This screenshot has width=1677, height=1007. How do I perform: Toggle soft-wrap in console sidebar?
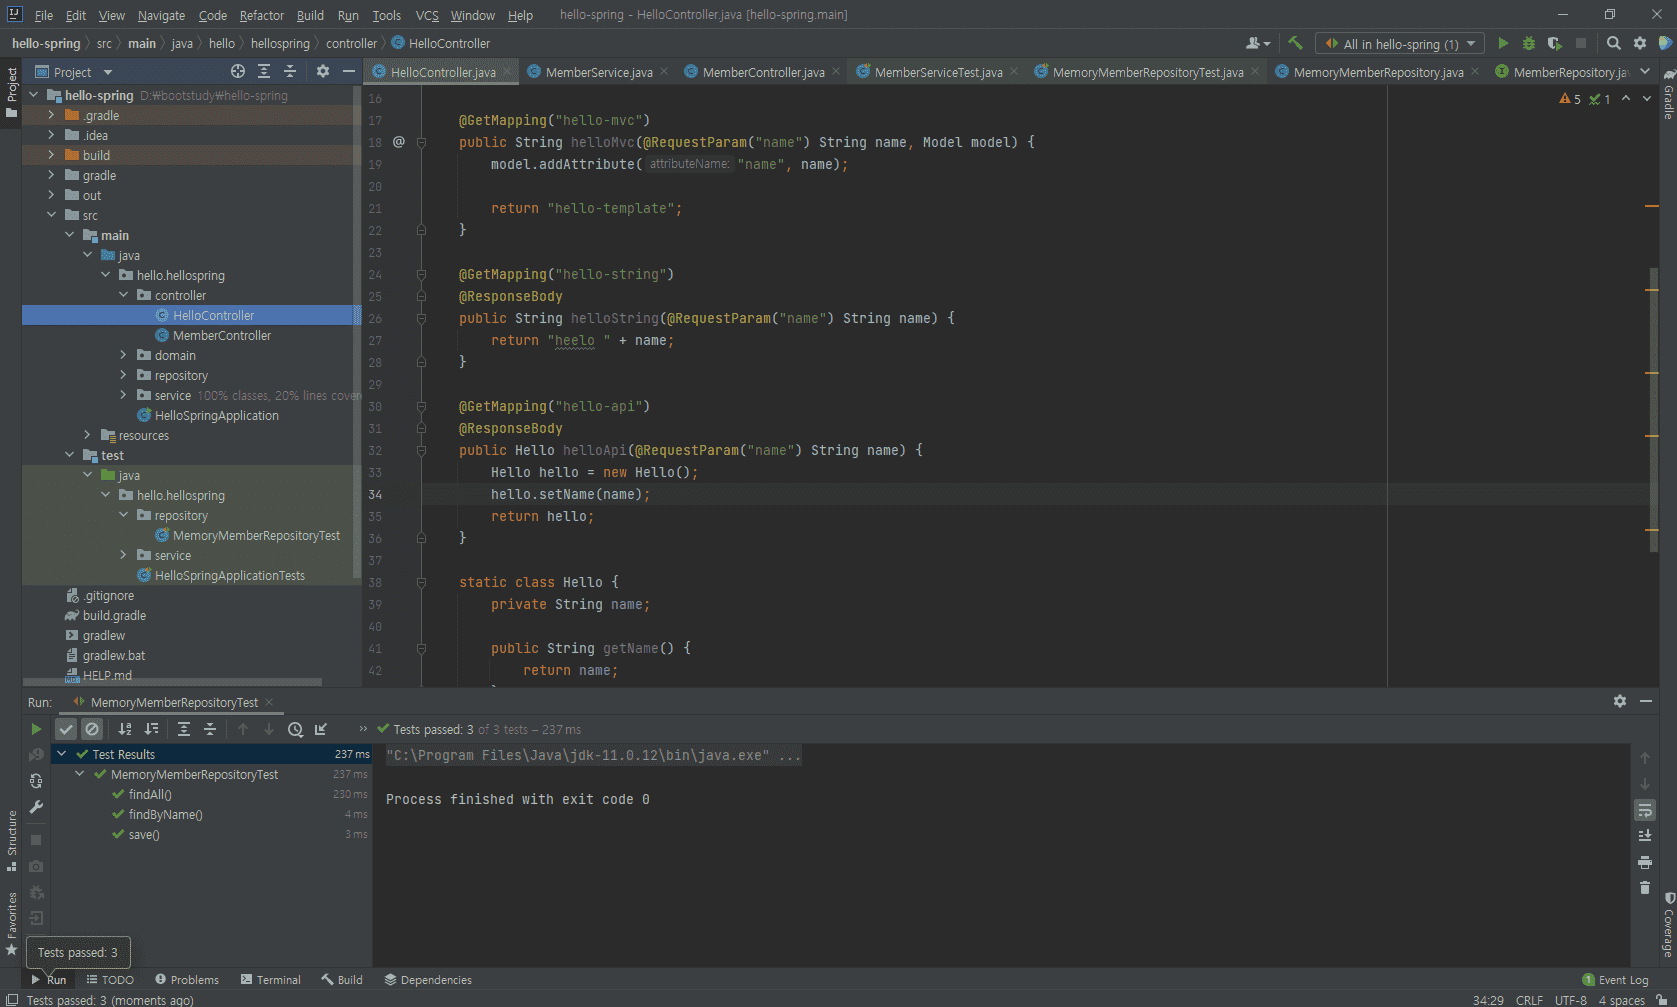click(x=1645, y=810)
